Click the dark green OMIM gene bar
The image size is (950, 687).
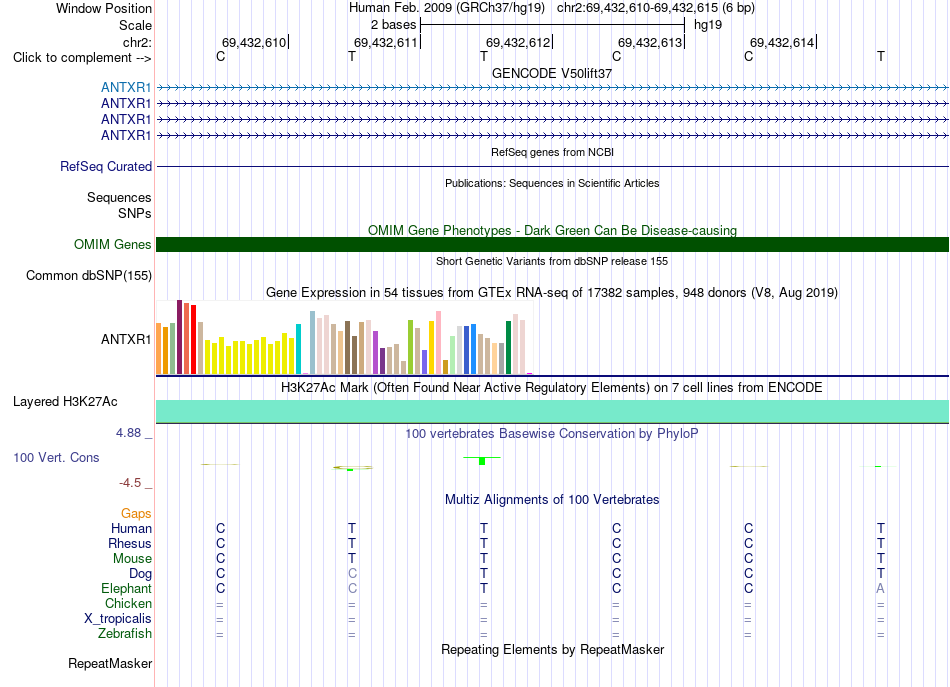coord(552,244)
